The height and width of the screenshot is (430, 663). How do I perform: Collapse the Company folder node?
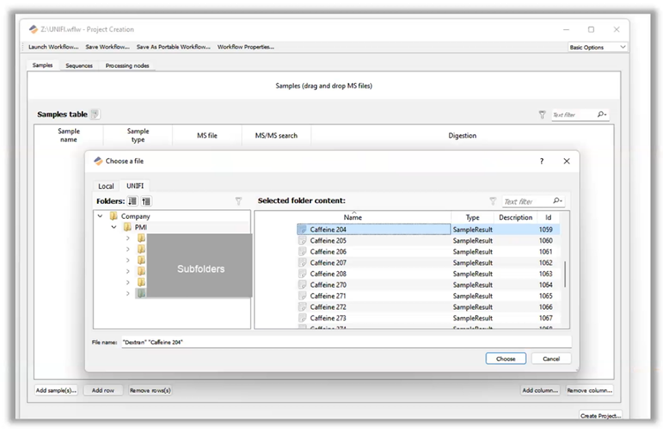tap(101, 216)
